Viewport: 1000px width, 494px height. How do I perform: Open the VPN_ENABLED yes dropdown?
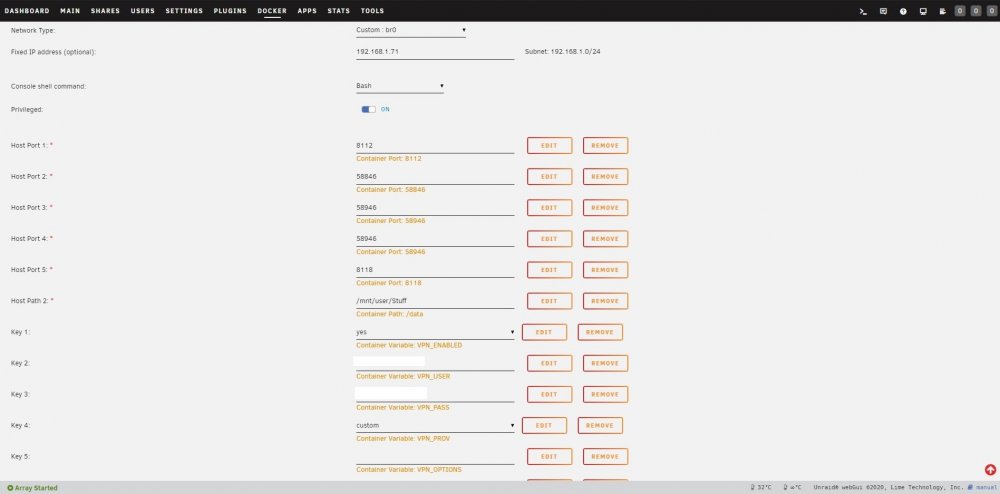(435, 332)
